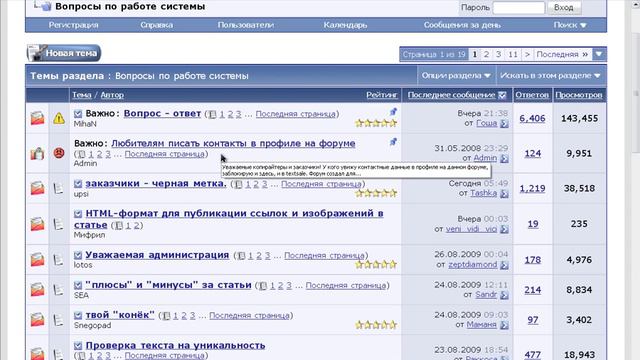Sort by Тема column header
The height and width of the screenshot is (360, 640).
pyautogui.click(x=82, y=95)
